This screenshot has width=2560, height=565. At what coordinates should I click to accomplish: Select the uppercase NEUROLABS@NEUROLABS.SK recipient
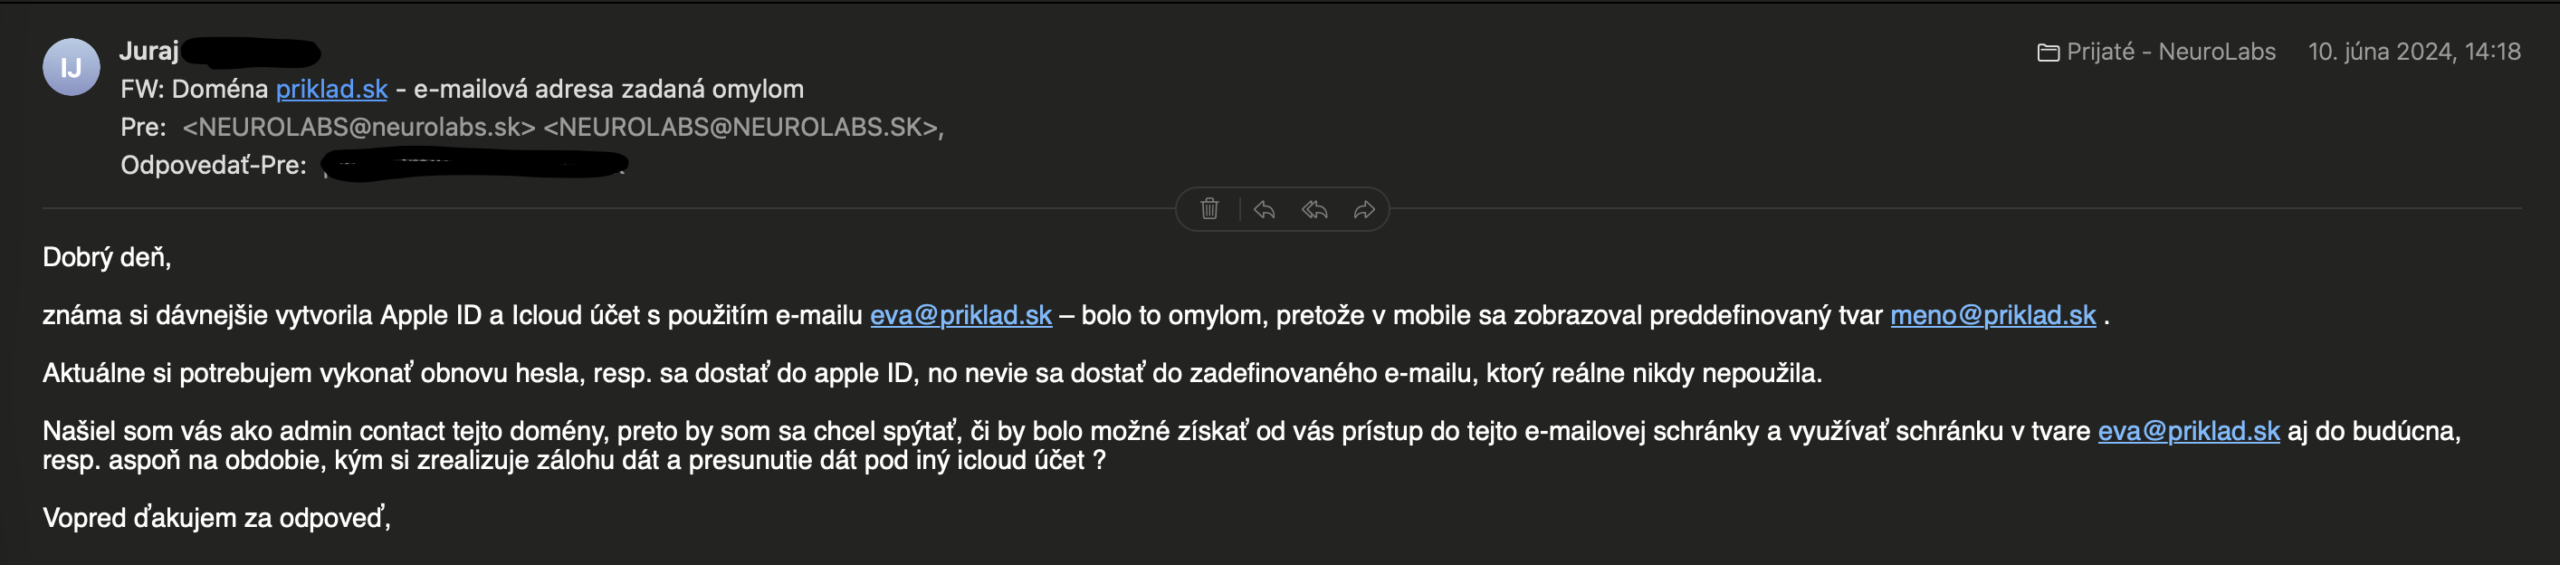tap(741, 127)
